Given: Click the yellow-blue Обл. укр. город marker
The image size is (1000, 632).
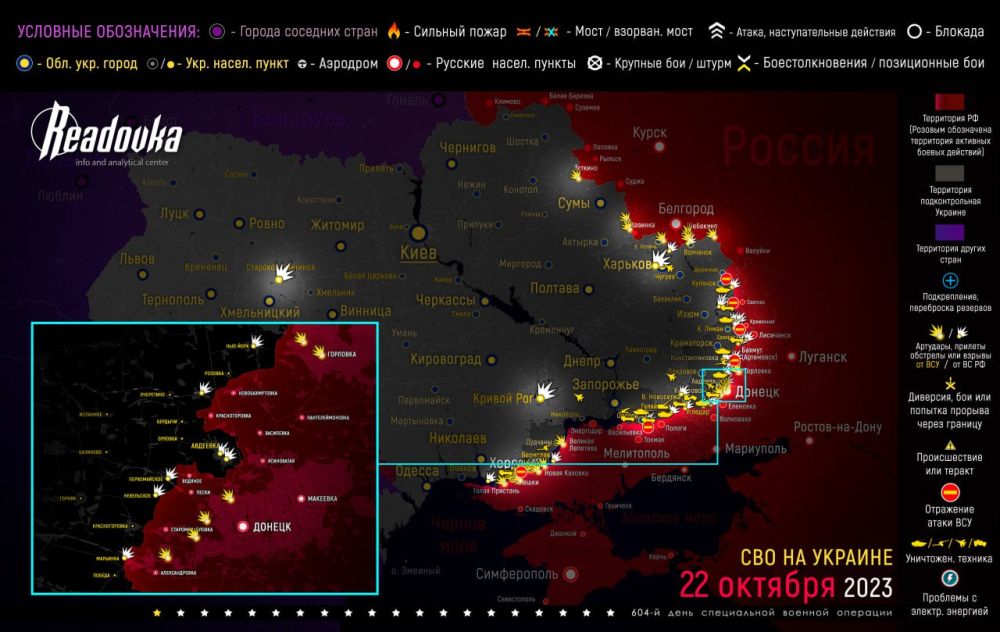Looking at the screenshot, I should [22, 63].
